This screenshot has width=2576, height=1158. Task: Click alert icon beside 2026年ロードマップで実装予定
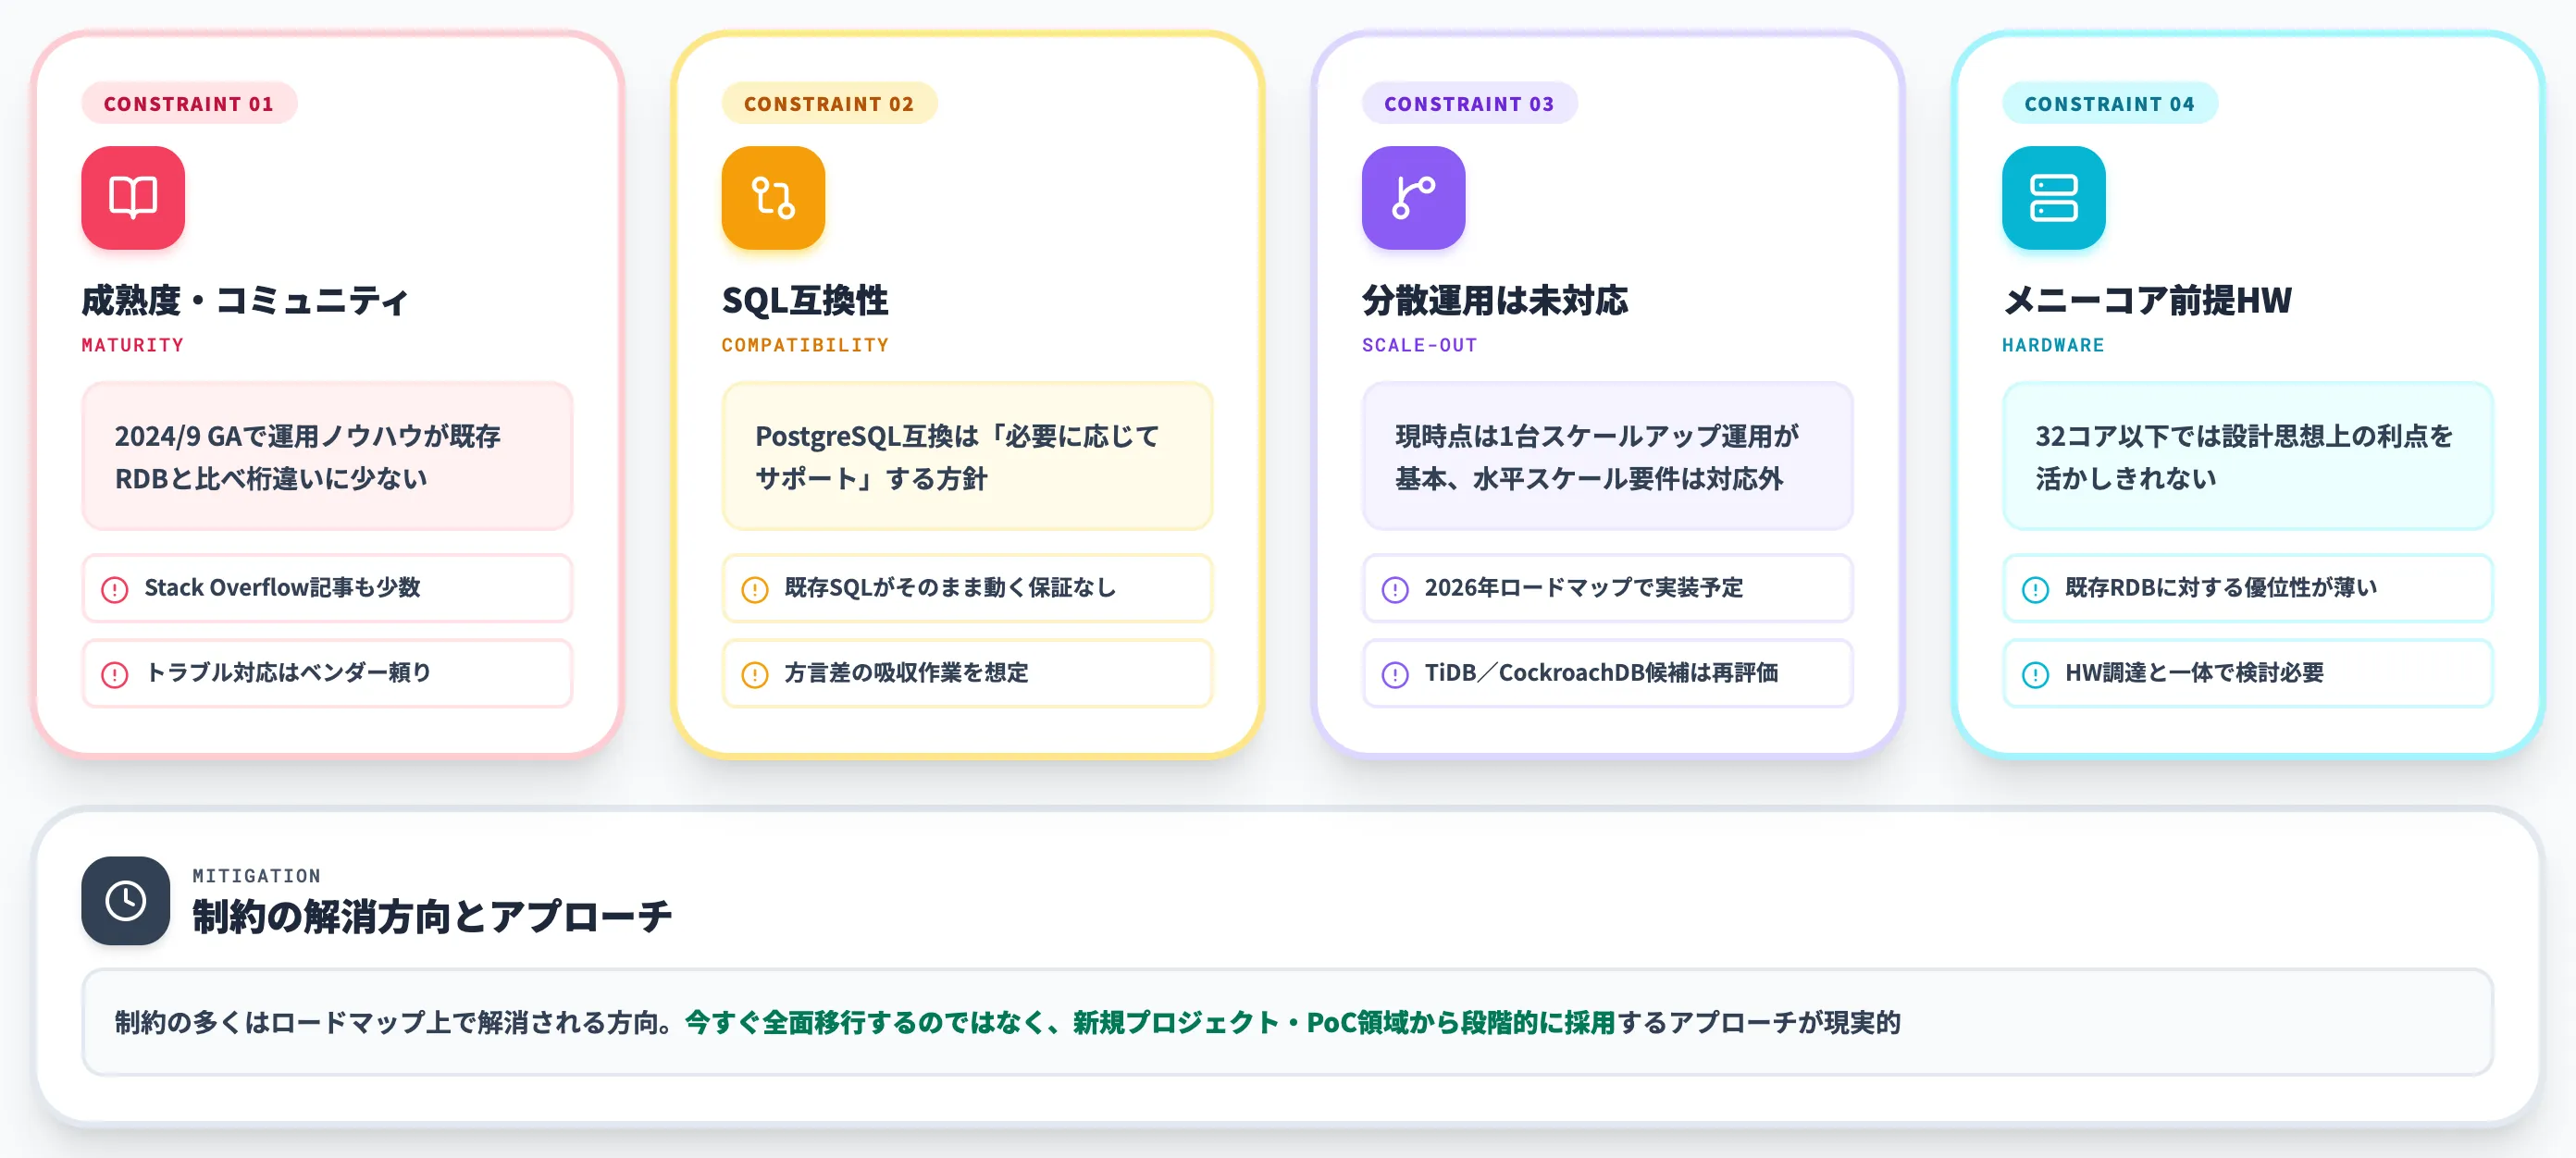[x=1395, y=589]
